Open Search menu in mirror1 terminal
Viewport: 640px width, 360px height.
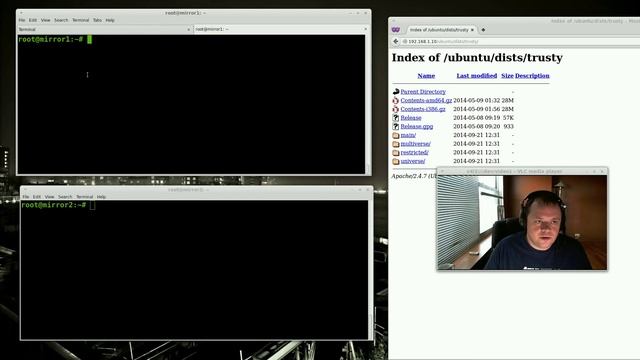(61, 20)
